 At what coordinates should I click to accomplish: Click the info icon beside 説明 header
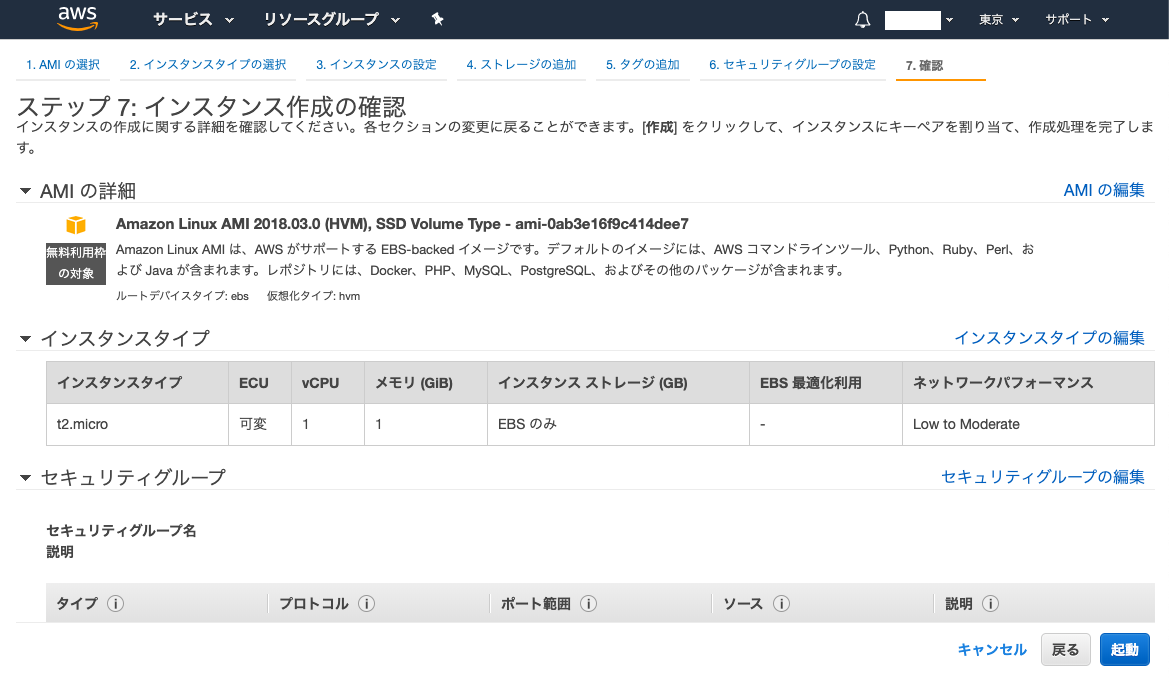[990, 604]
